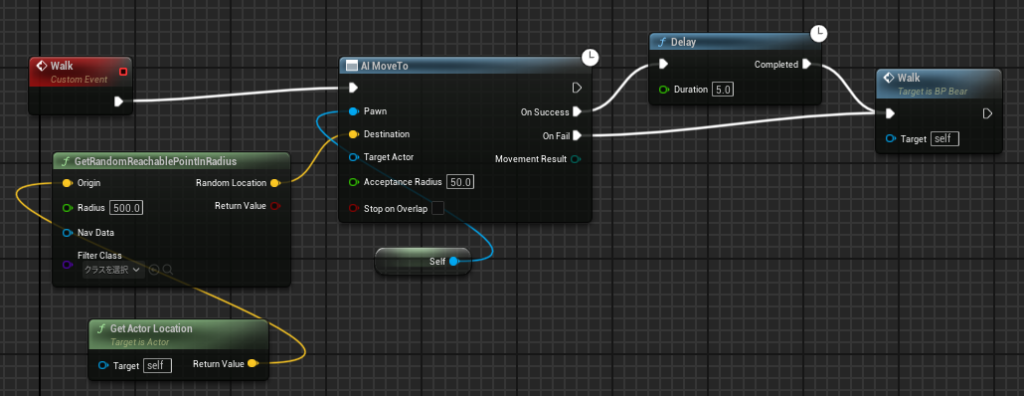
Task: Click the Delay Completed output pin
Action: click(x=807, y=64)
